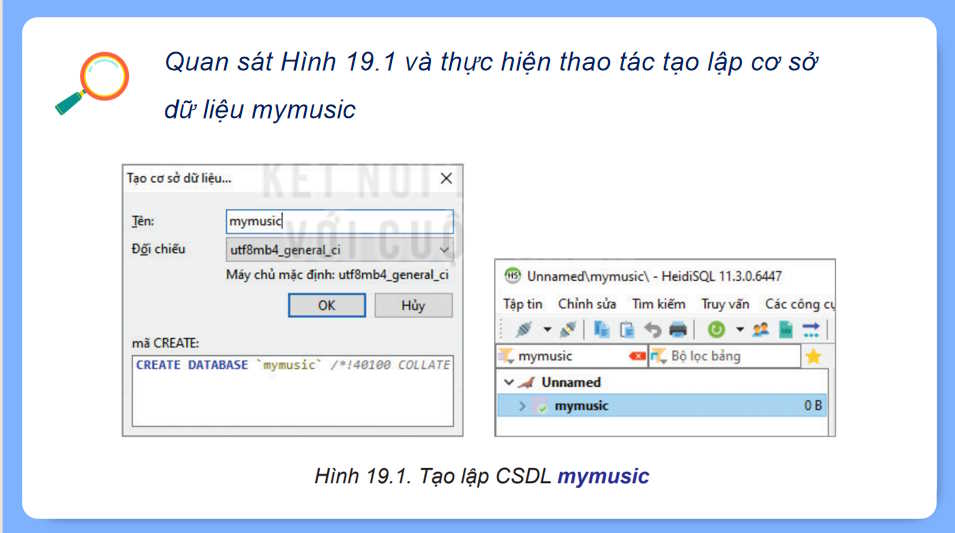This screenshot has width=955, height=533.
Task: Click the HeidiSQL logo in title bar
Action: click(513, 276)
